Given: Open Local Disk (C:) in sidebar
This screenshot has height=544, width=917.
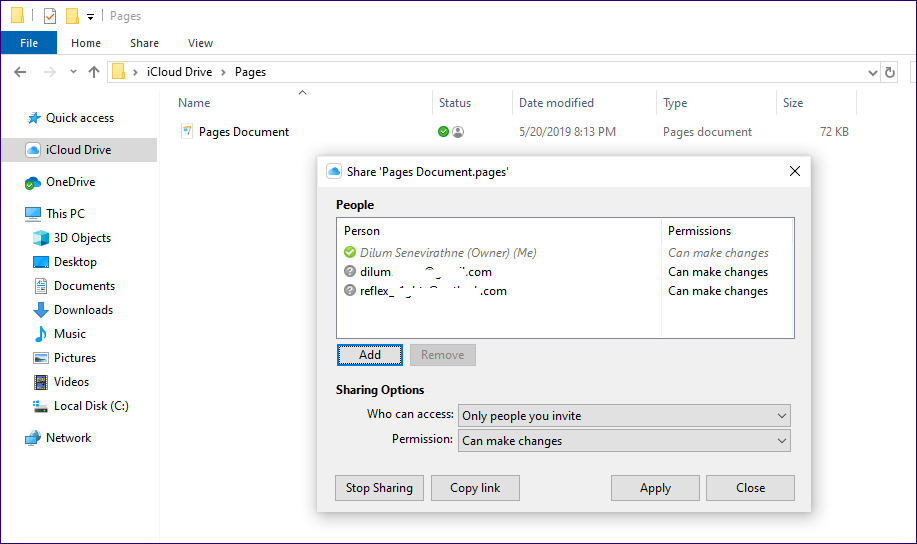Looking at the screenshot, I should coord(91,406).
